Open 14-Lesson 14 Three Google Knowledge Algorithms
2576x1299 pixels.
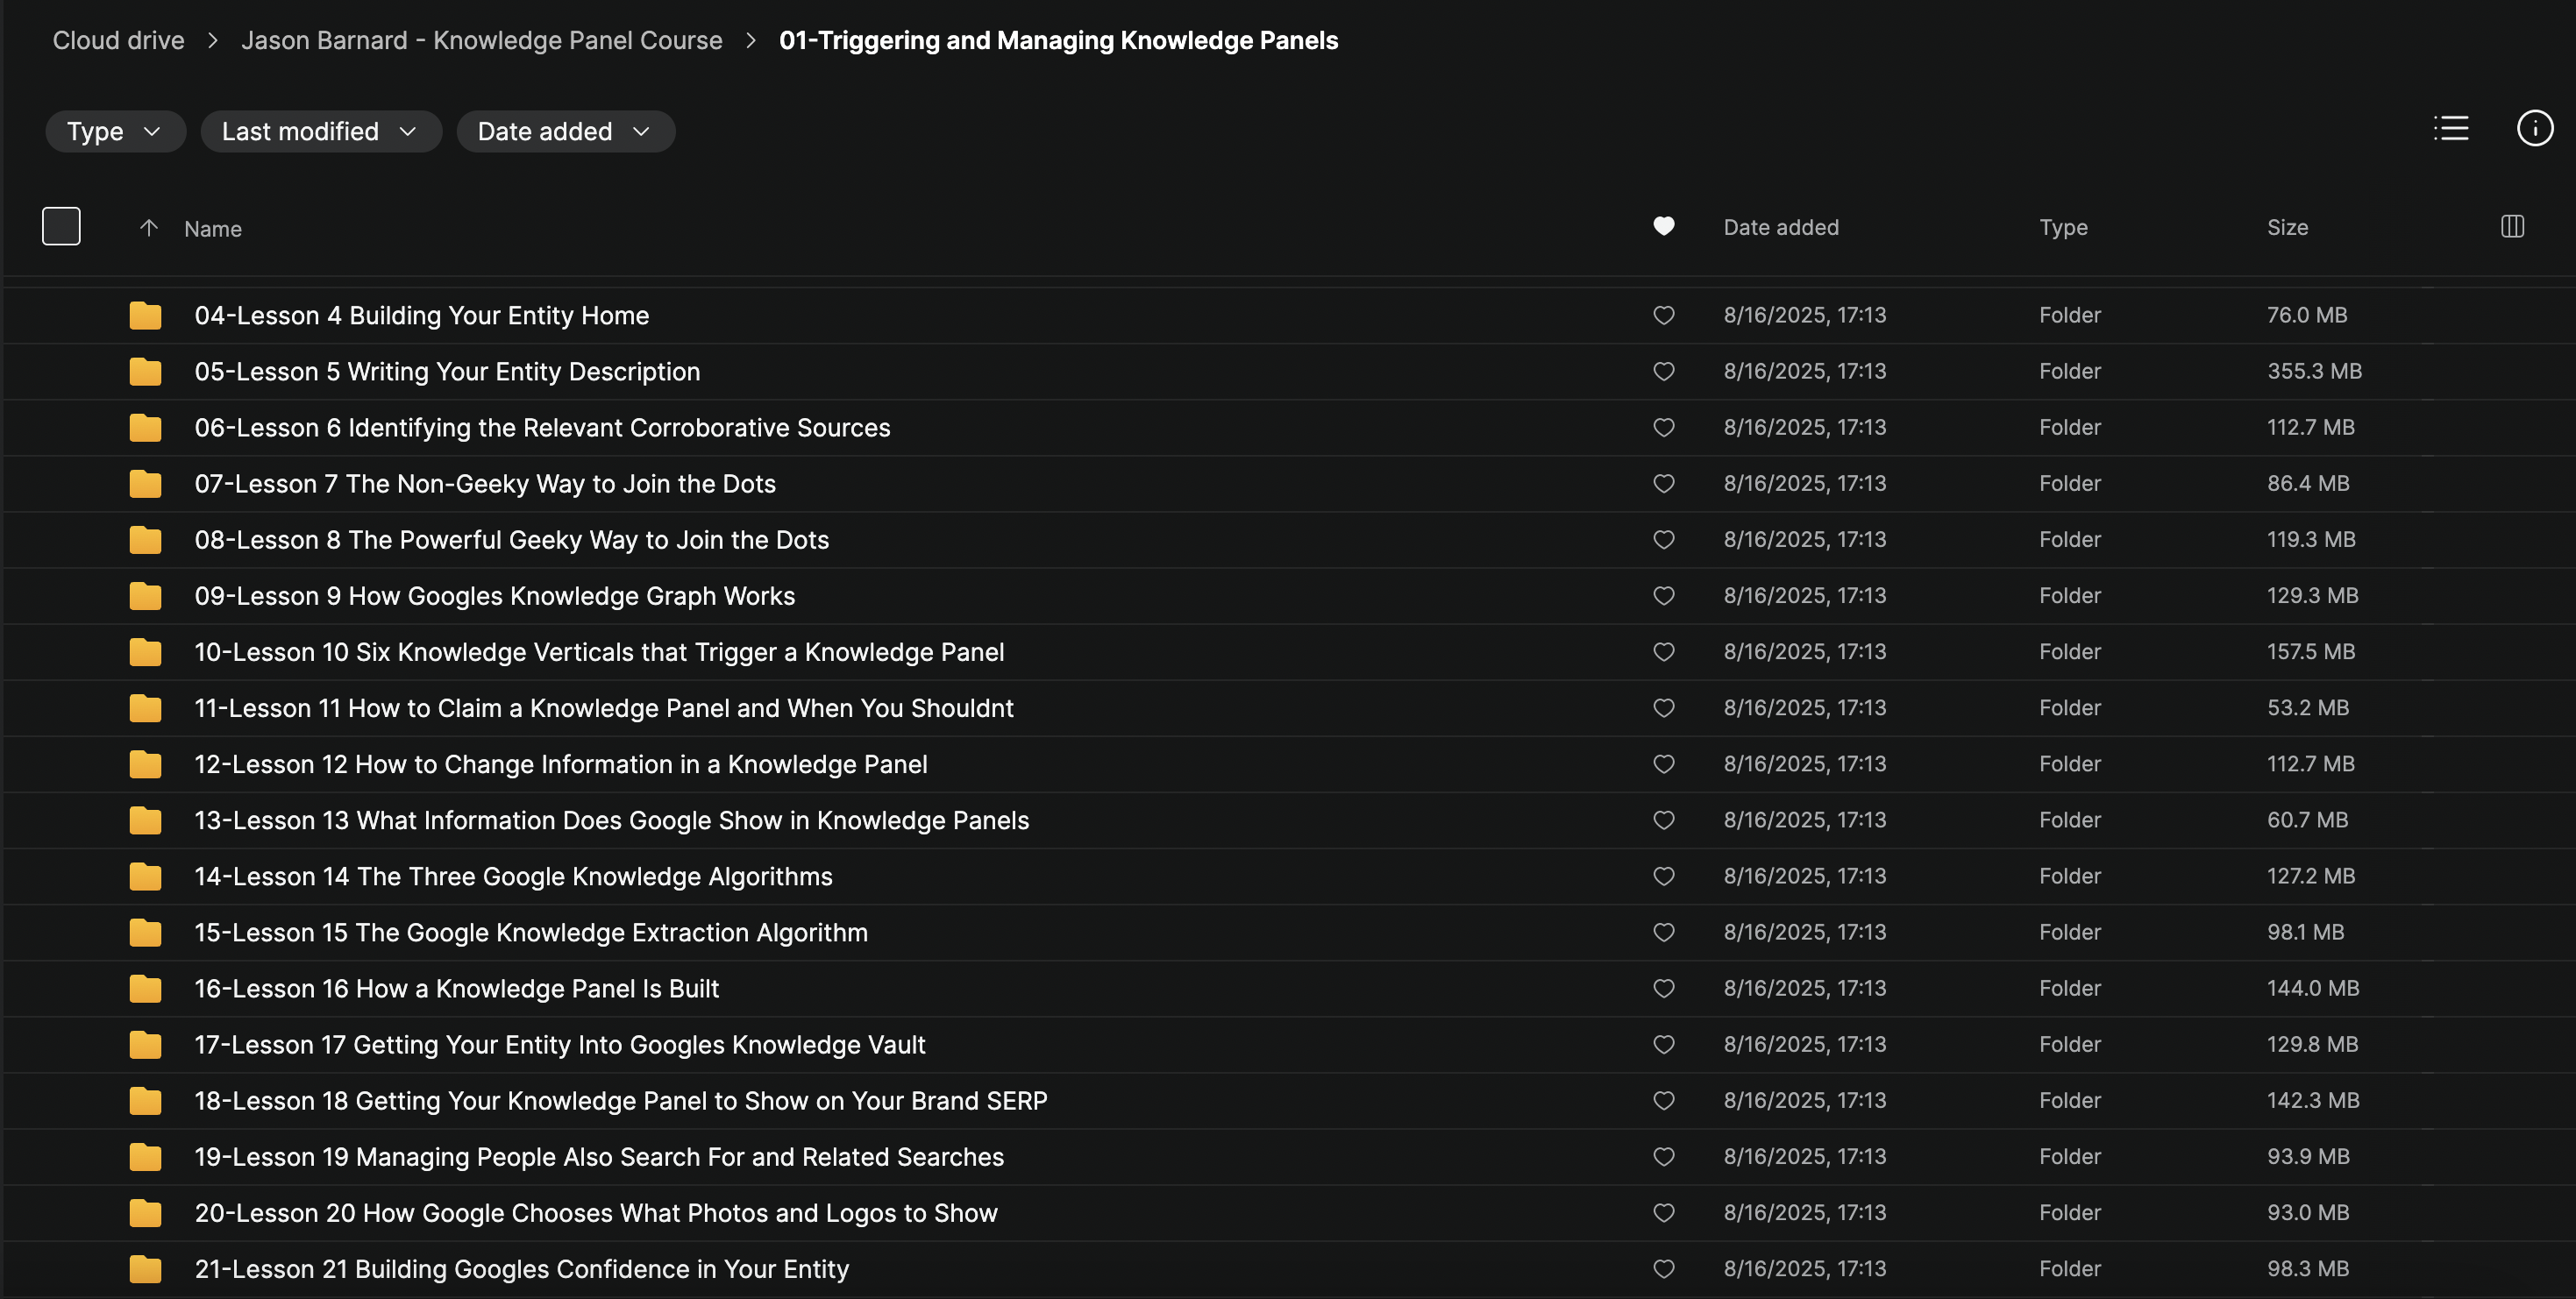[x=513, y=877]
